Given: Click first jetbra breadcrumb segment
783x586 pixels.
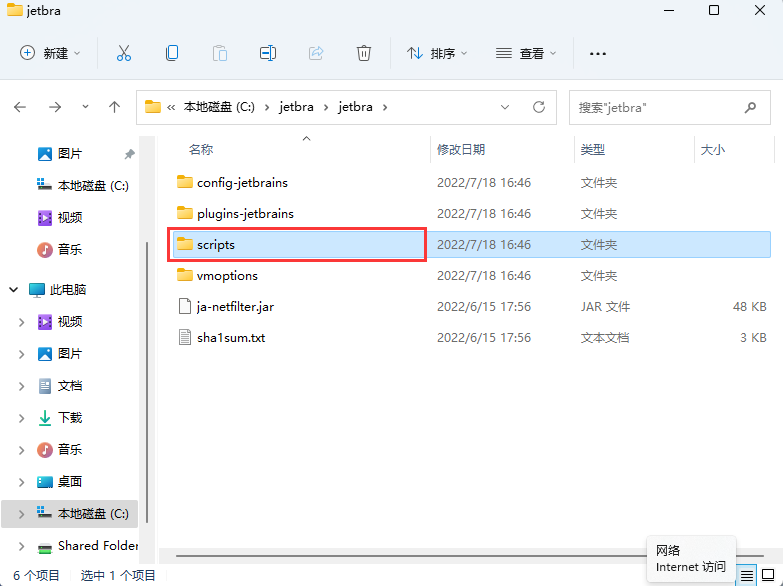Looking at the screenshot, I should (296, 107).
